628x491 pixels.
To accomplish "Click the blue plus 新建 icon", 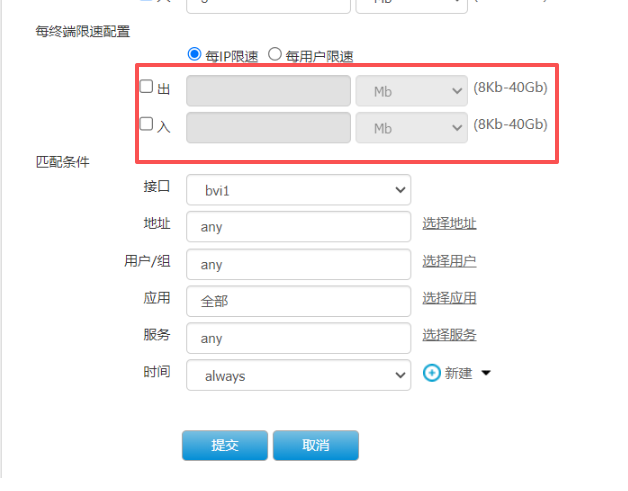I will (x=432, y=373).
